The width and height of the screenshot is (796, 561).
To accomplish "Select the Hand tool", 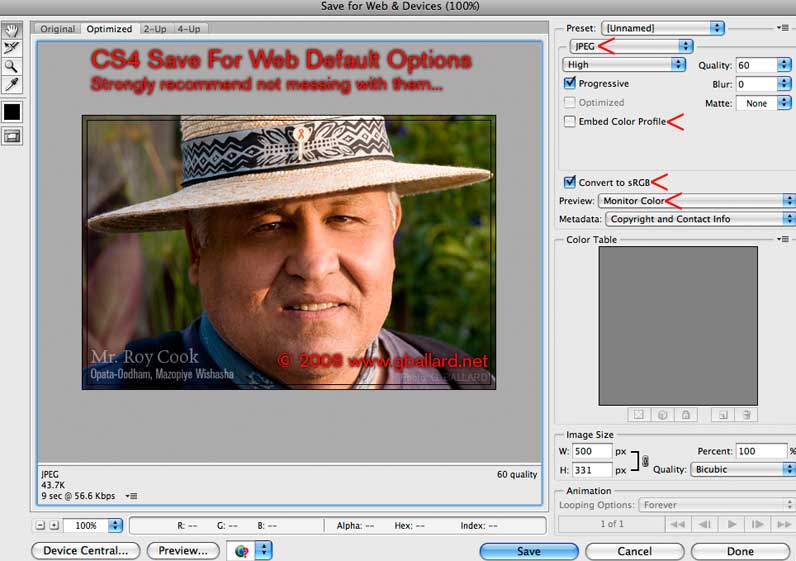I will tap(12, 30).
